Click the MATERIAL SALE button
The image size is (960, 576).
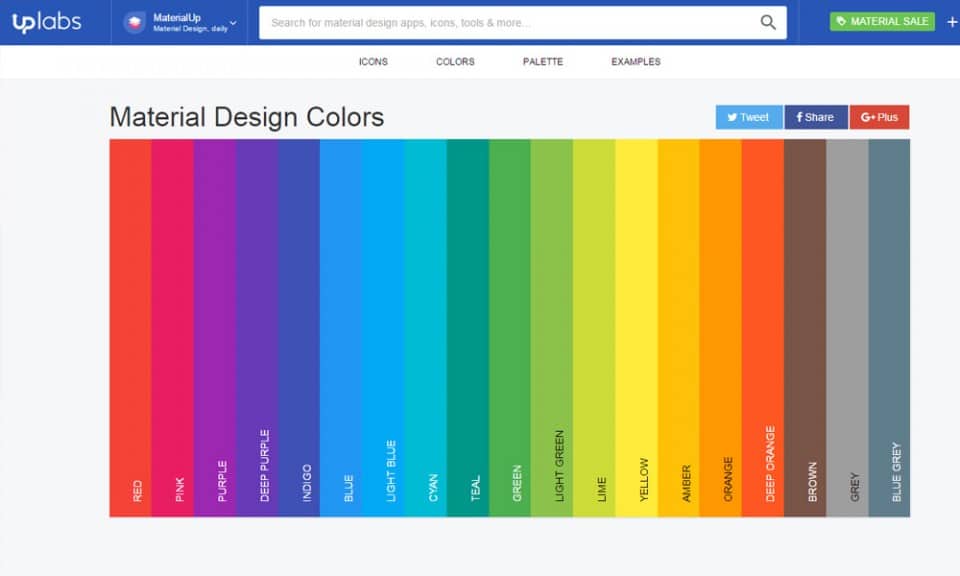click(x=882, y=20)
